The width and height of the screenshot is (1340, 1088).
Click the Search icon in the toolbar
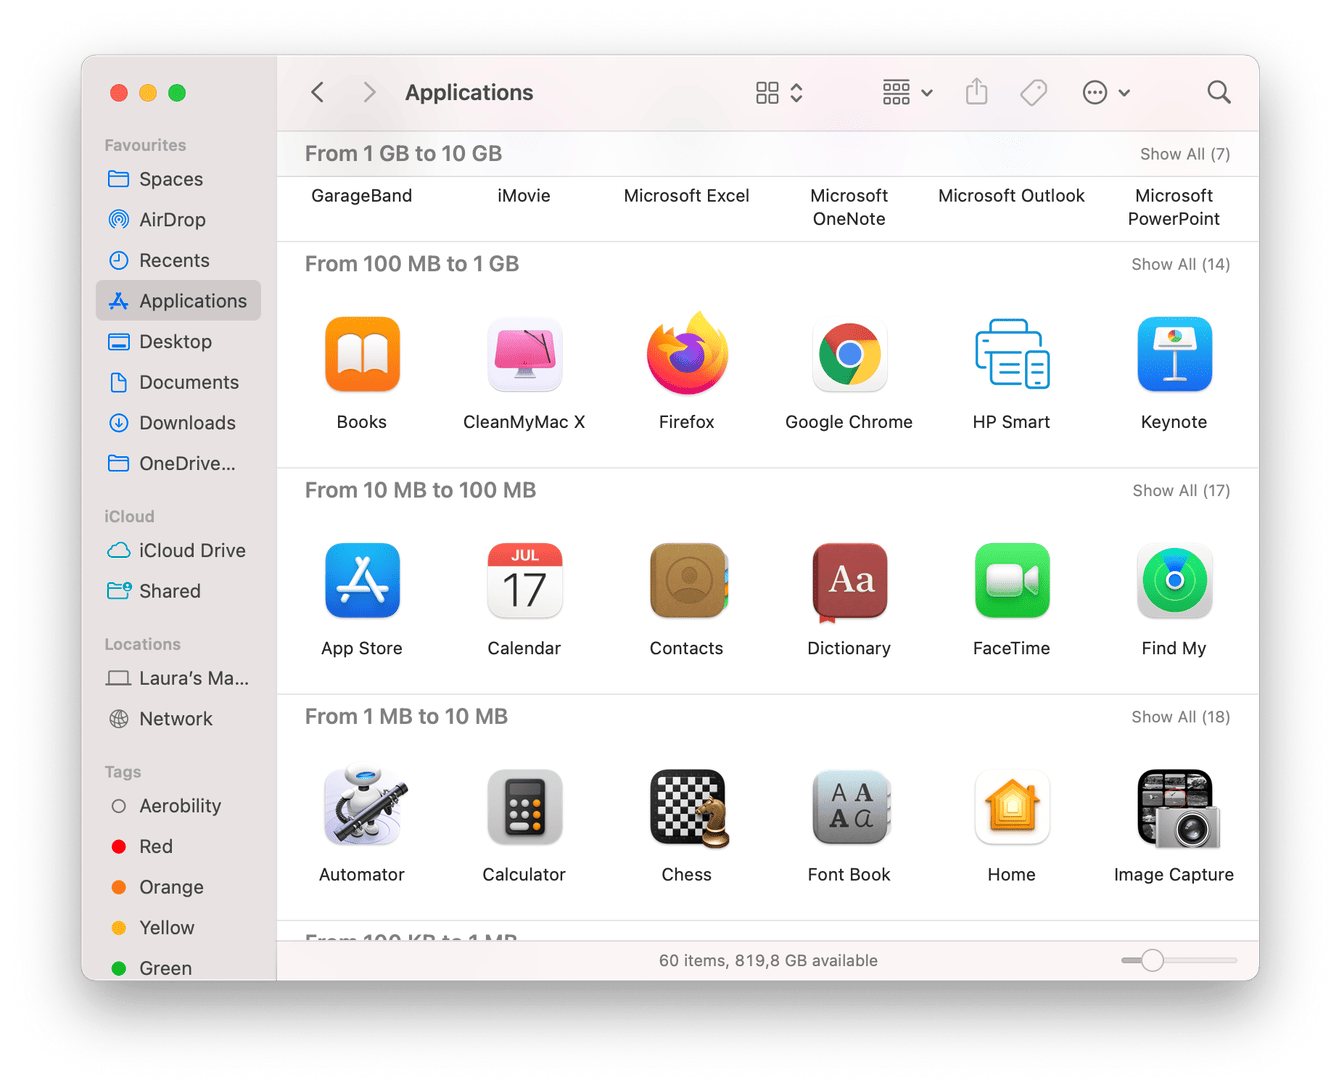(x=1219, y=92)
